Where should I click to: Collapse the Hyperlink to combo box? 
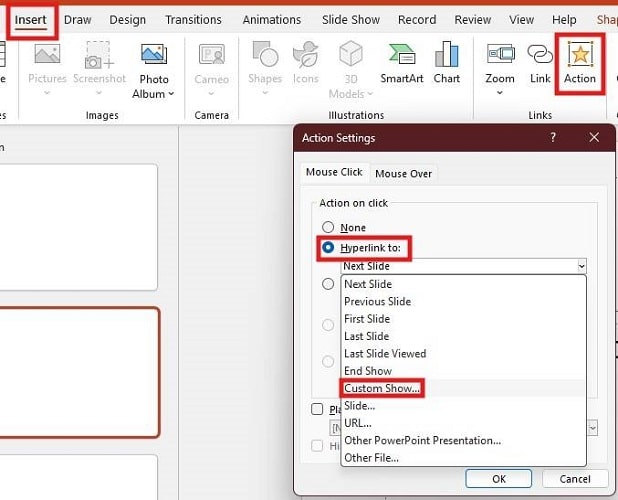point(580,266)
